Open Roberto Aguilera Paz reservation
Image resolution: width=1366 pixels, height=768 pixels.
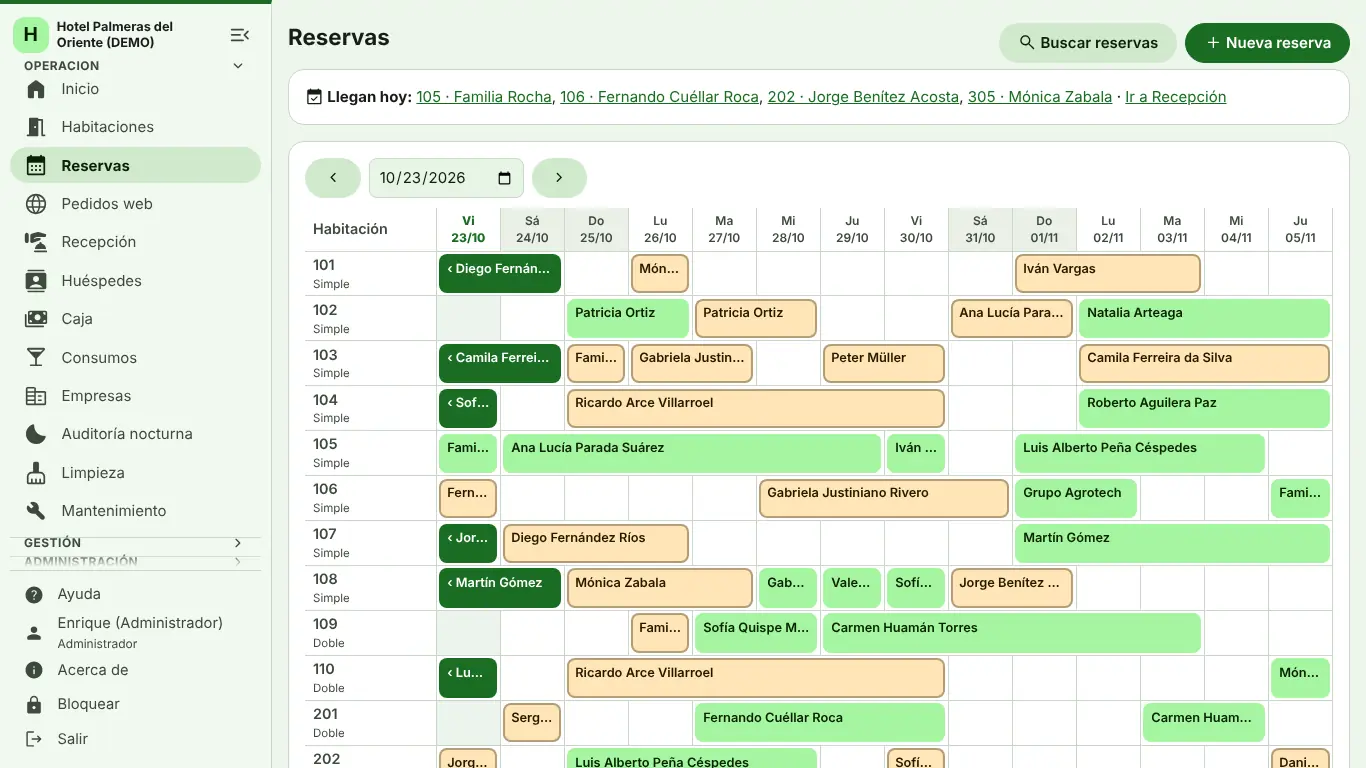point(1204,408)
